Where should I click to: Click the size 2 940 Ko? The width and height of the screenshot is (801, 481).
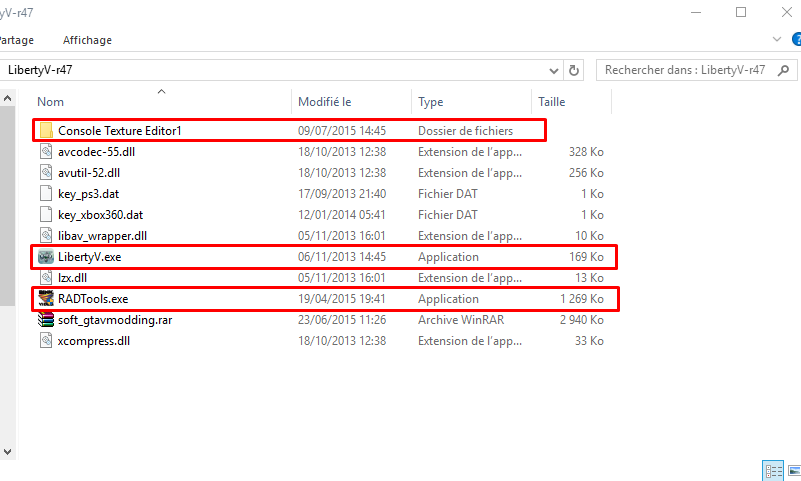tap(581, 320)
